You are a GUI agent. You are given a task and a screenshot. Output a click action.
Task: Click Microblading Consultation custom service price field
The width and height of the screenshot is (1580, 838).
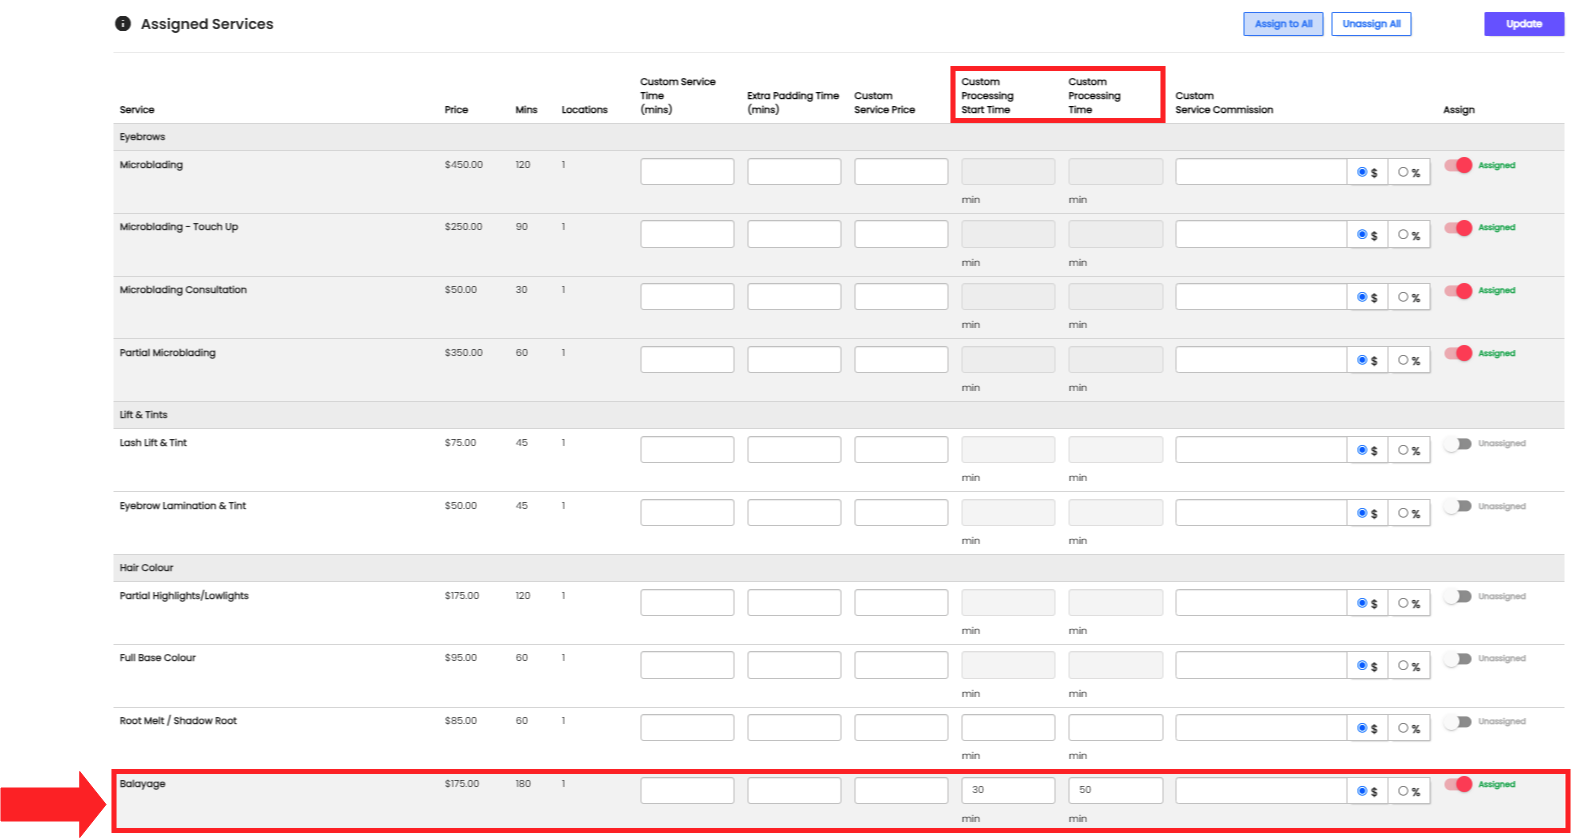pos(901,297)
